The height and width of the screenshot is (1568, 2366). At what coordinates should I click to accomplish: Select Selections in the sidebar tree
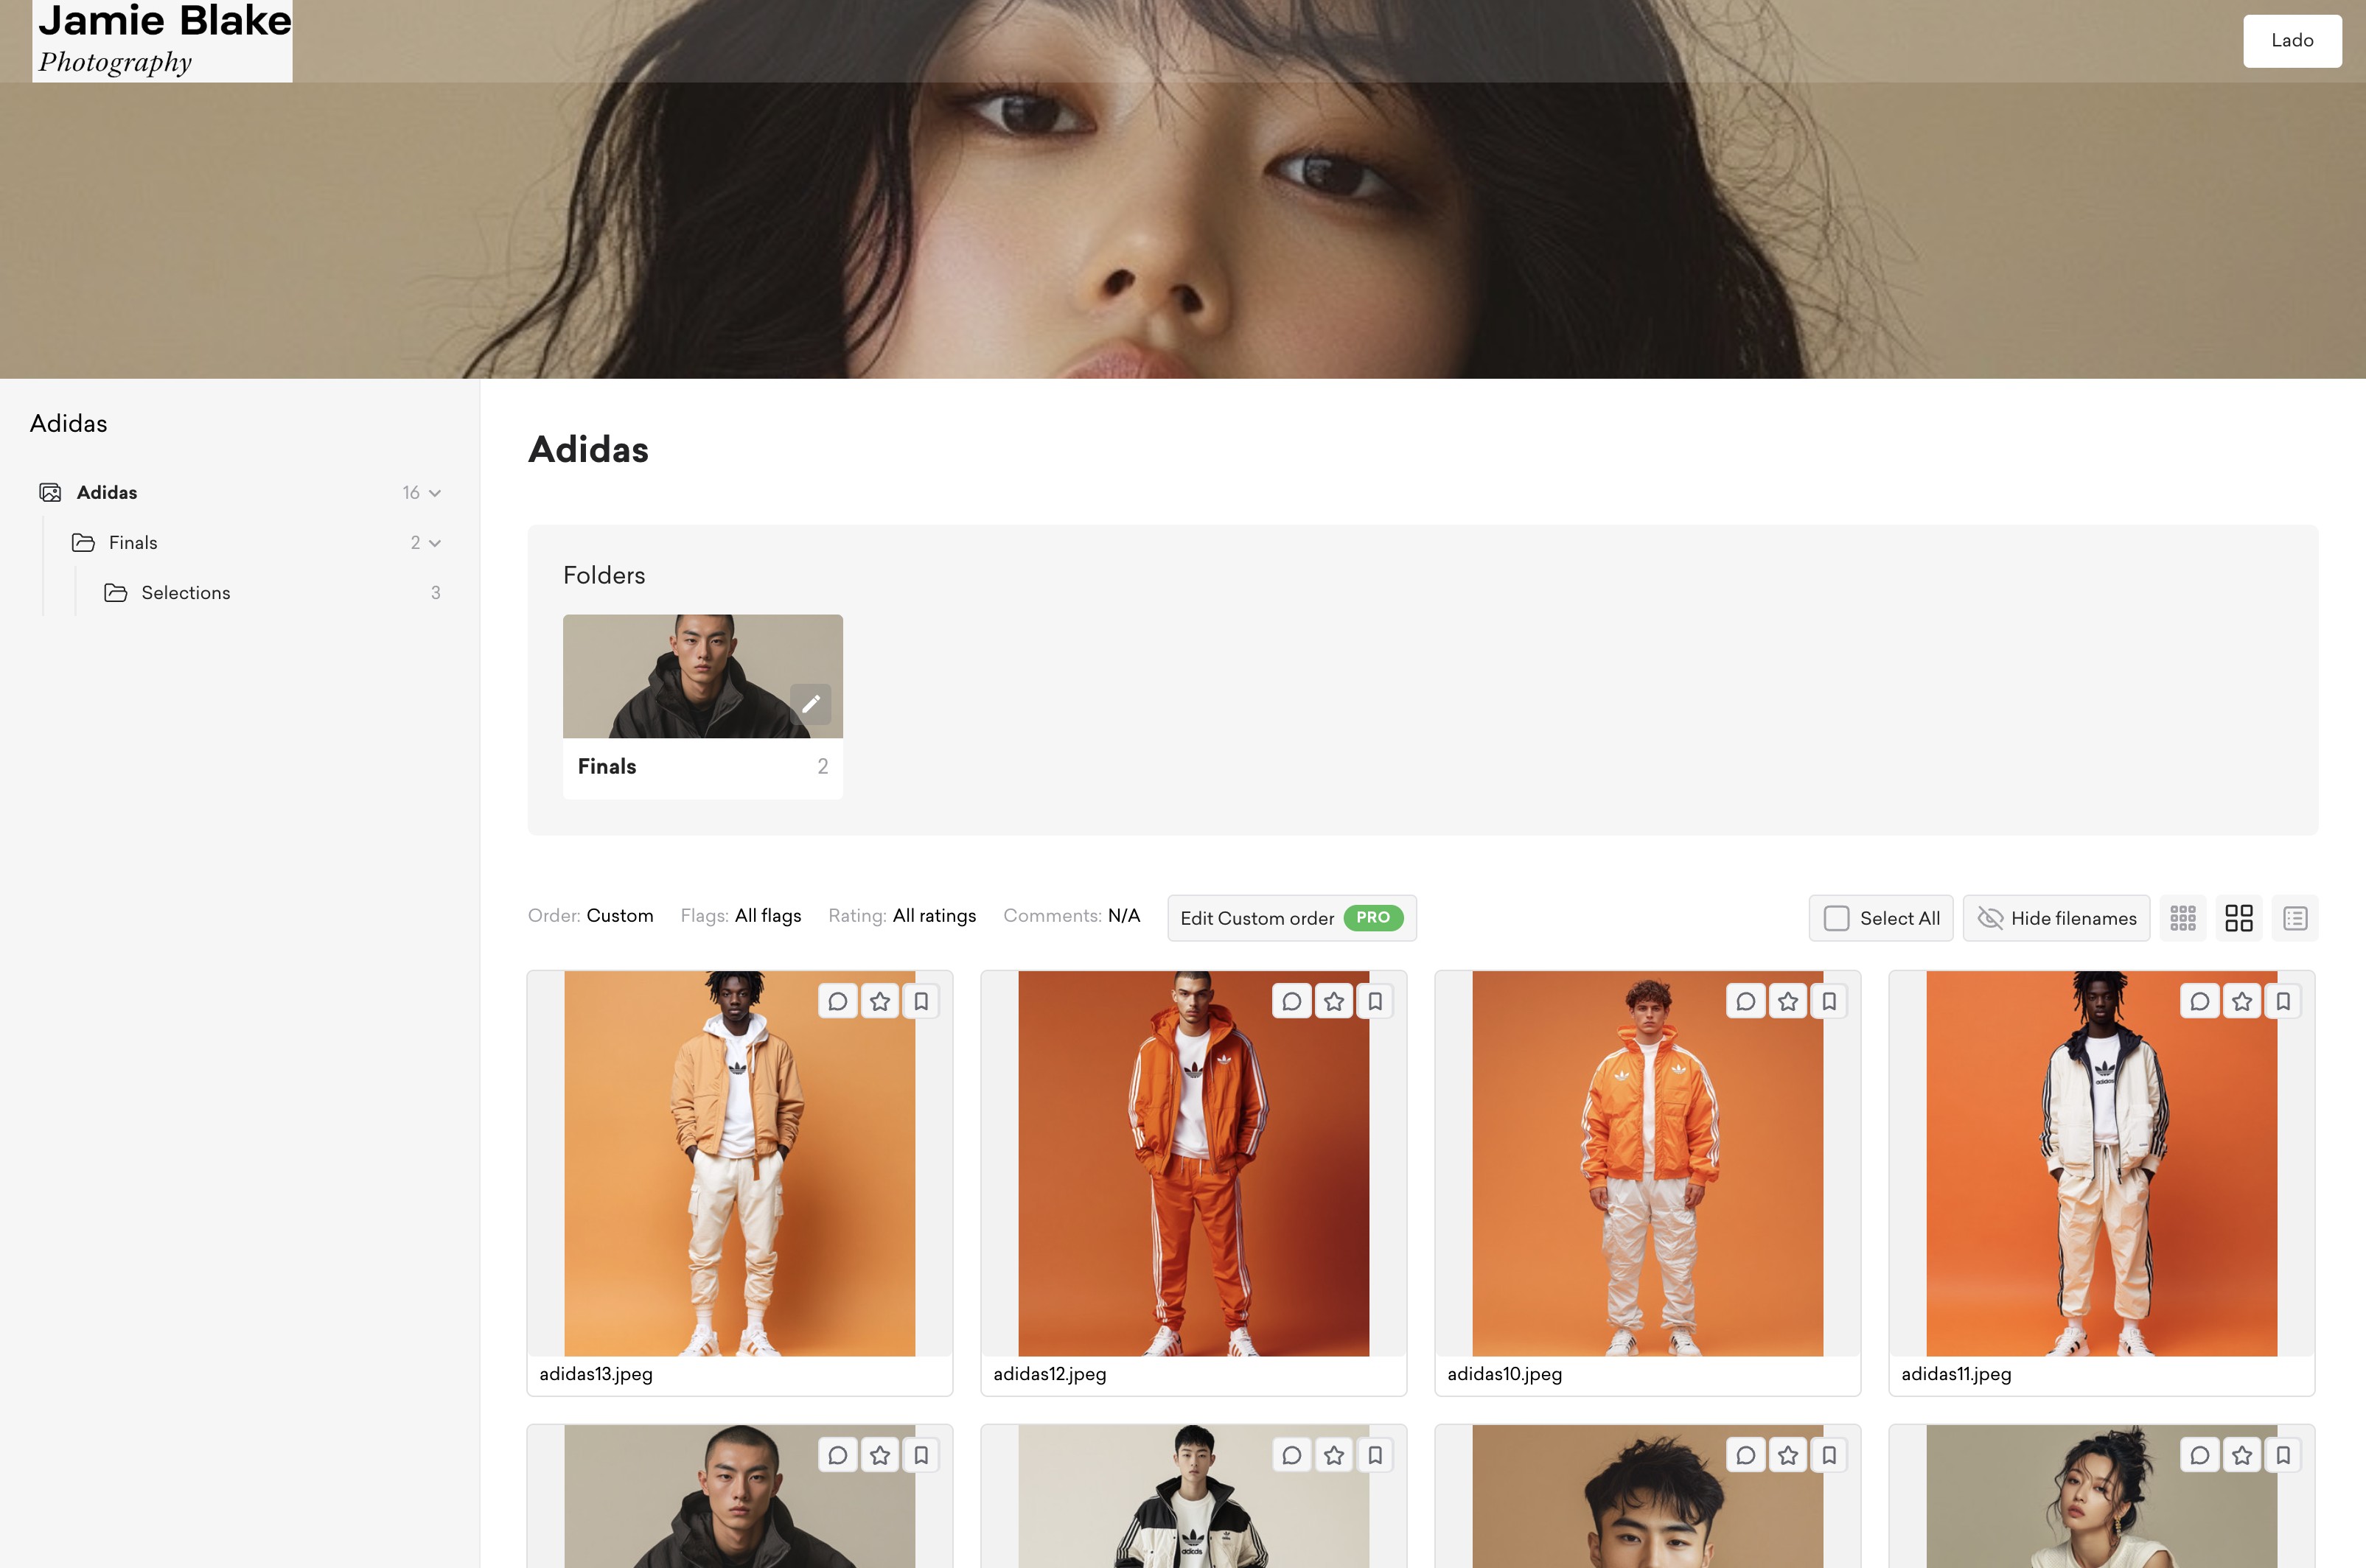click(x=186, y=592)
